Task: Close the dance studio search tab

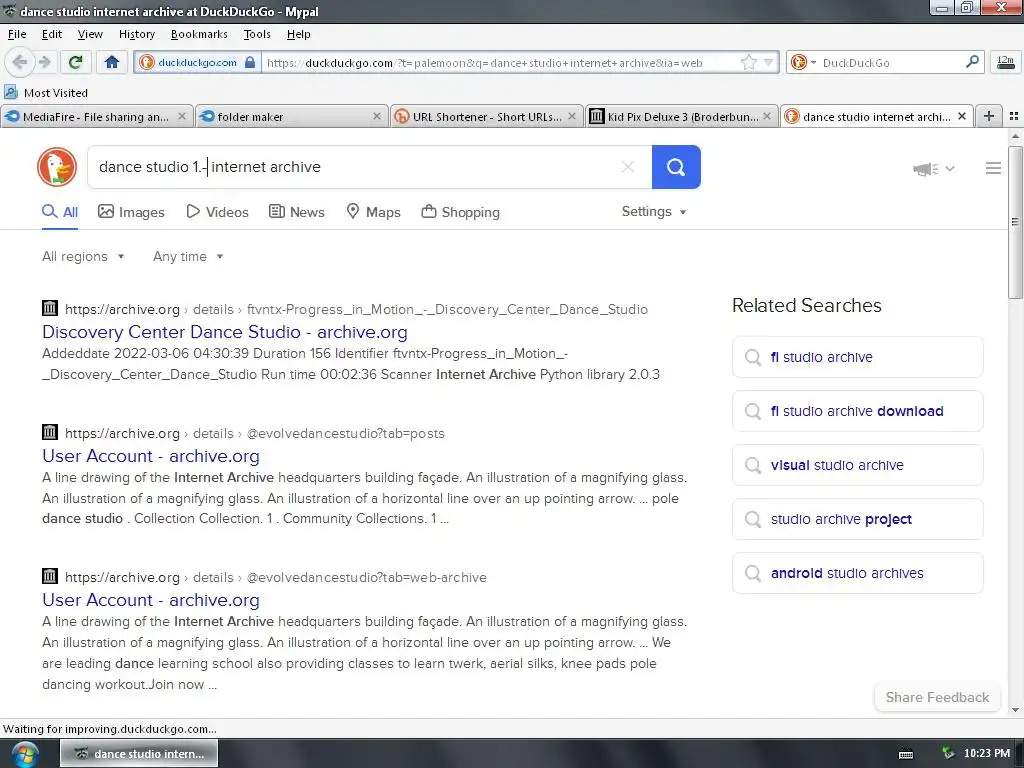Action: click(962, 116)
